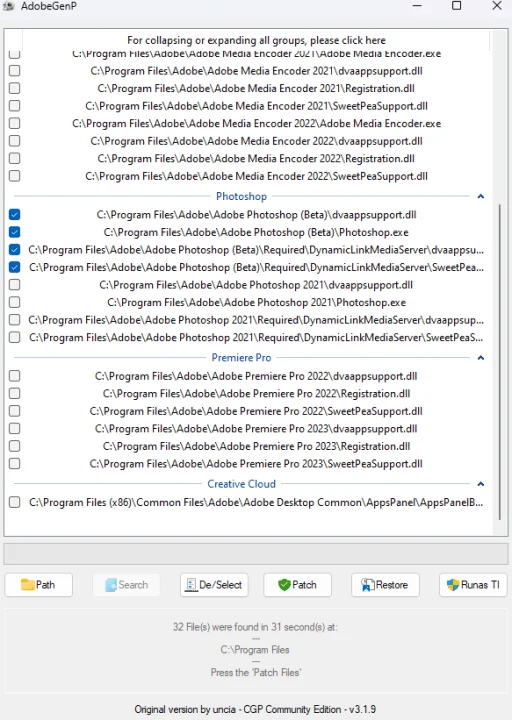Click the 'Press the Patch Files' hint text
The image size is (512, 720).
tap(256, 672)
